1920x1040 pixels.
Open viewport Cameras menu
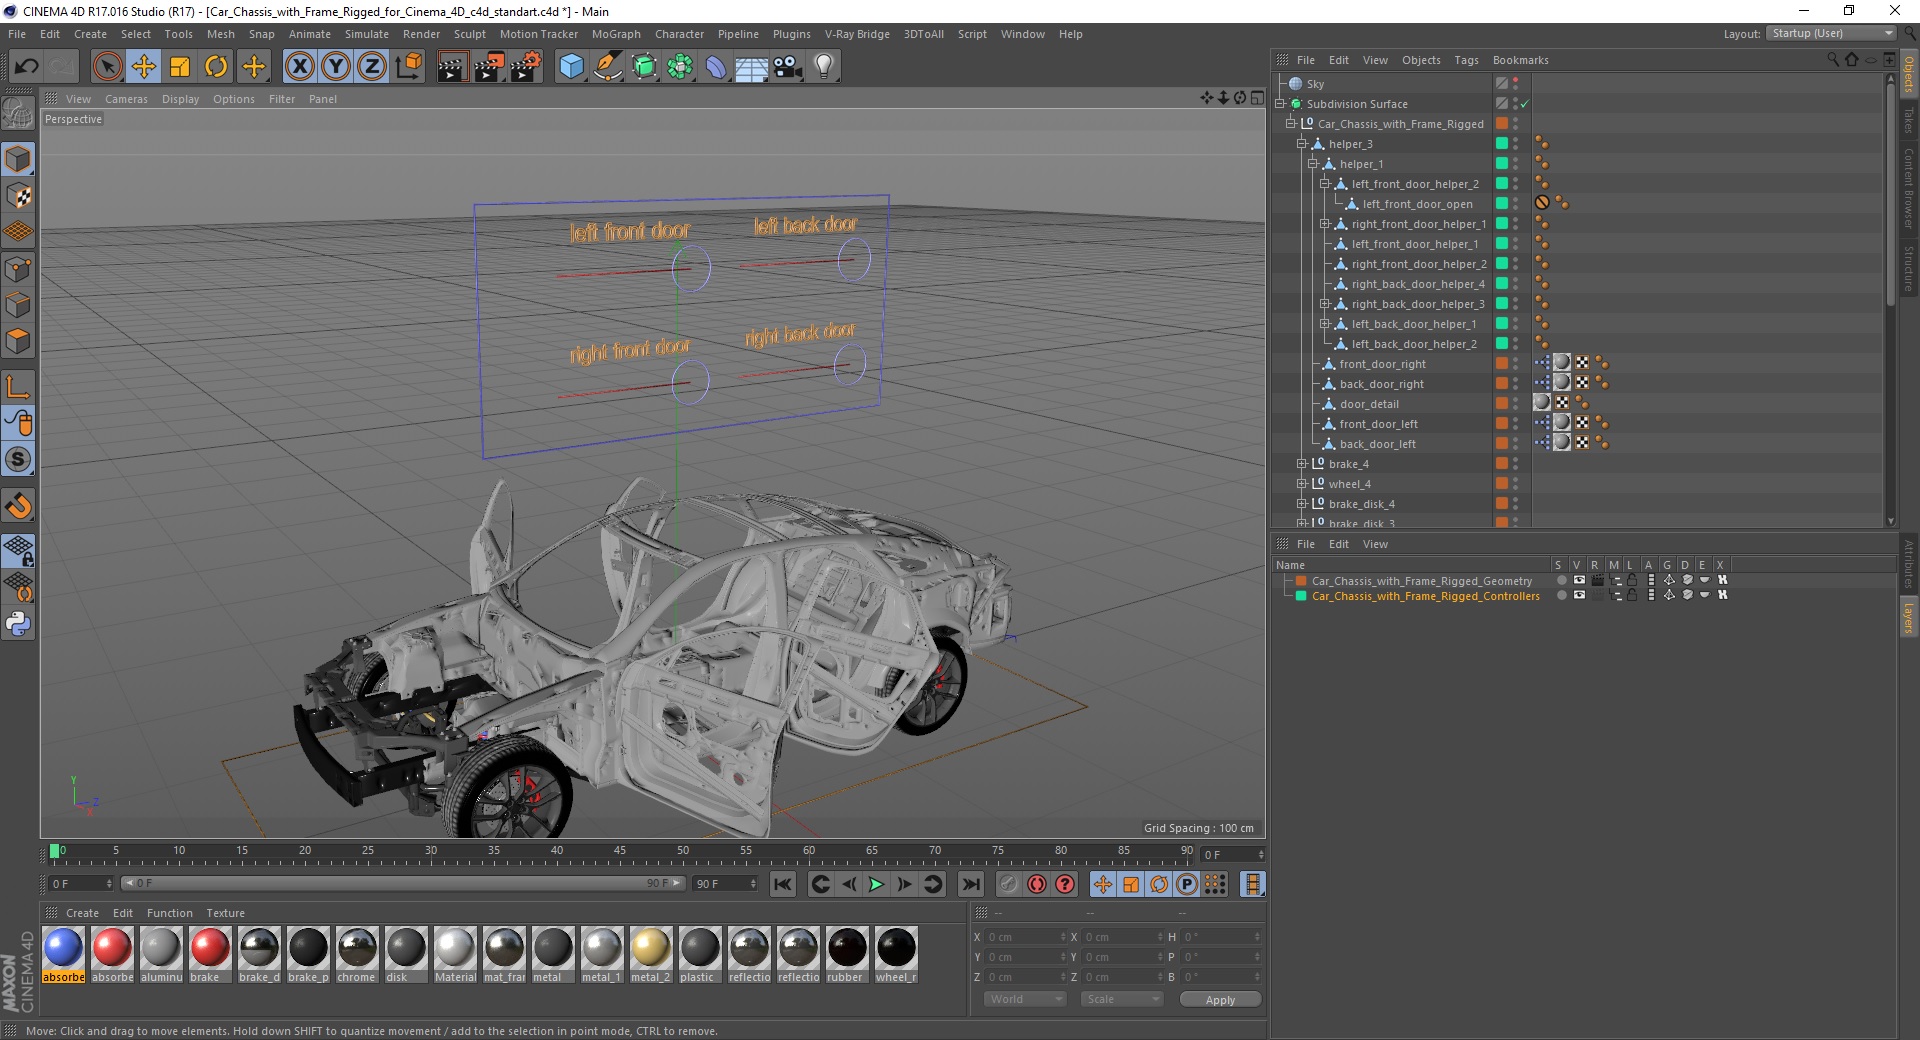pyautogui.click(x=126, y=99)
